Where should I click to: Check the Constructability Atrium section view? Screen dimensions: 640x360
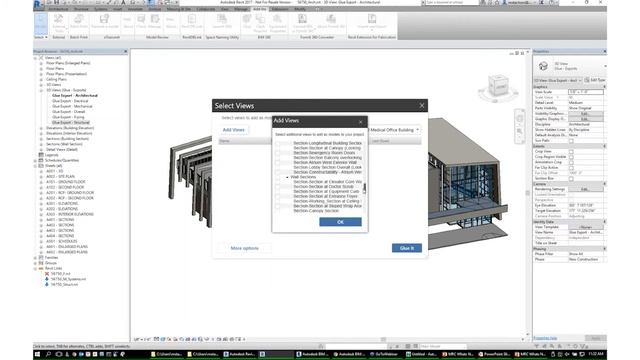click(x=278, y=172)
